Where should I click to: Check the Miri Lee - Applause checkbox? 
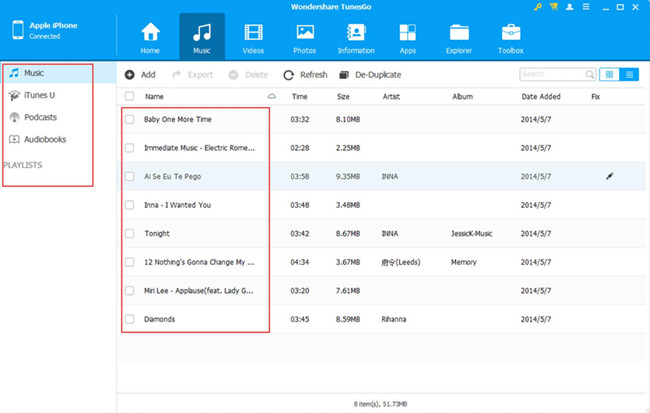[x=129, y=291]
